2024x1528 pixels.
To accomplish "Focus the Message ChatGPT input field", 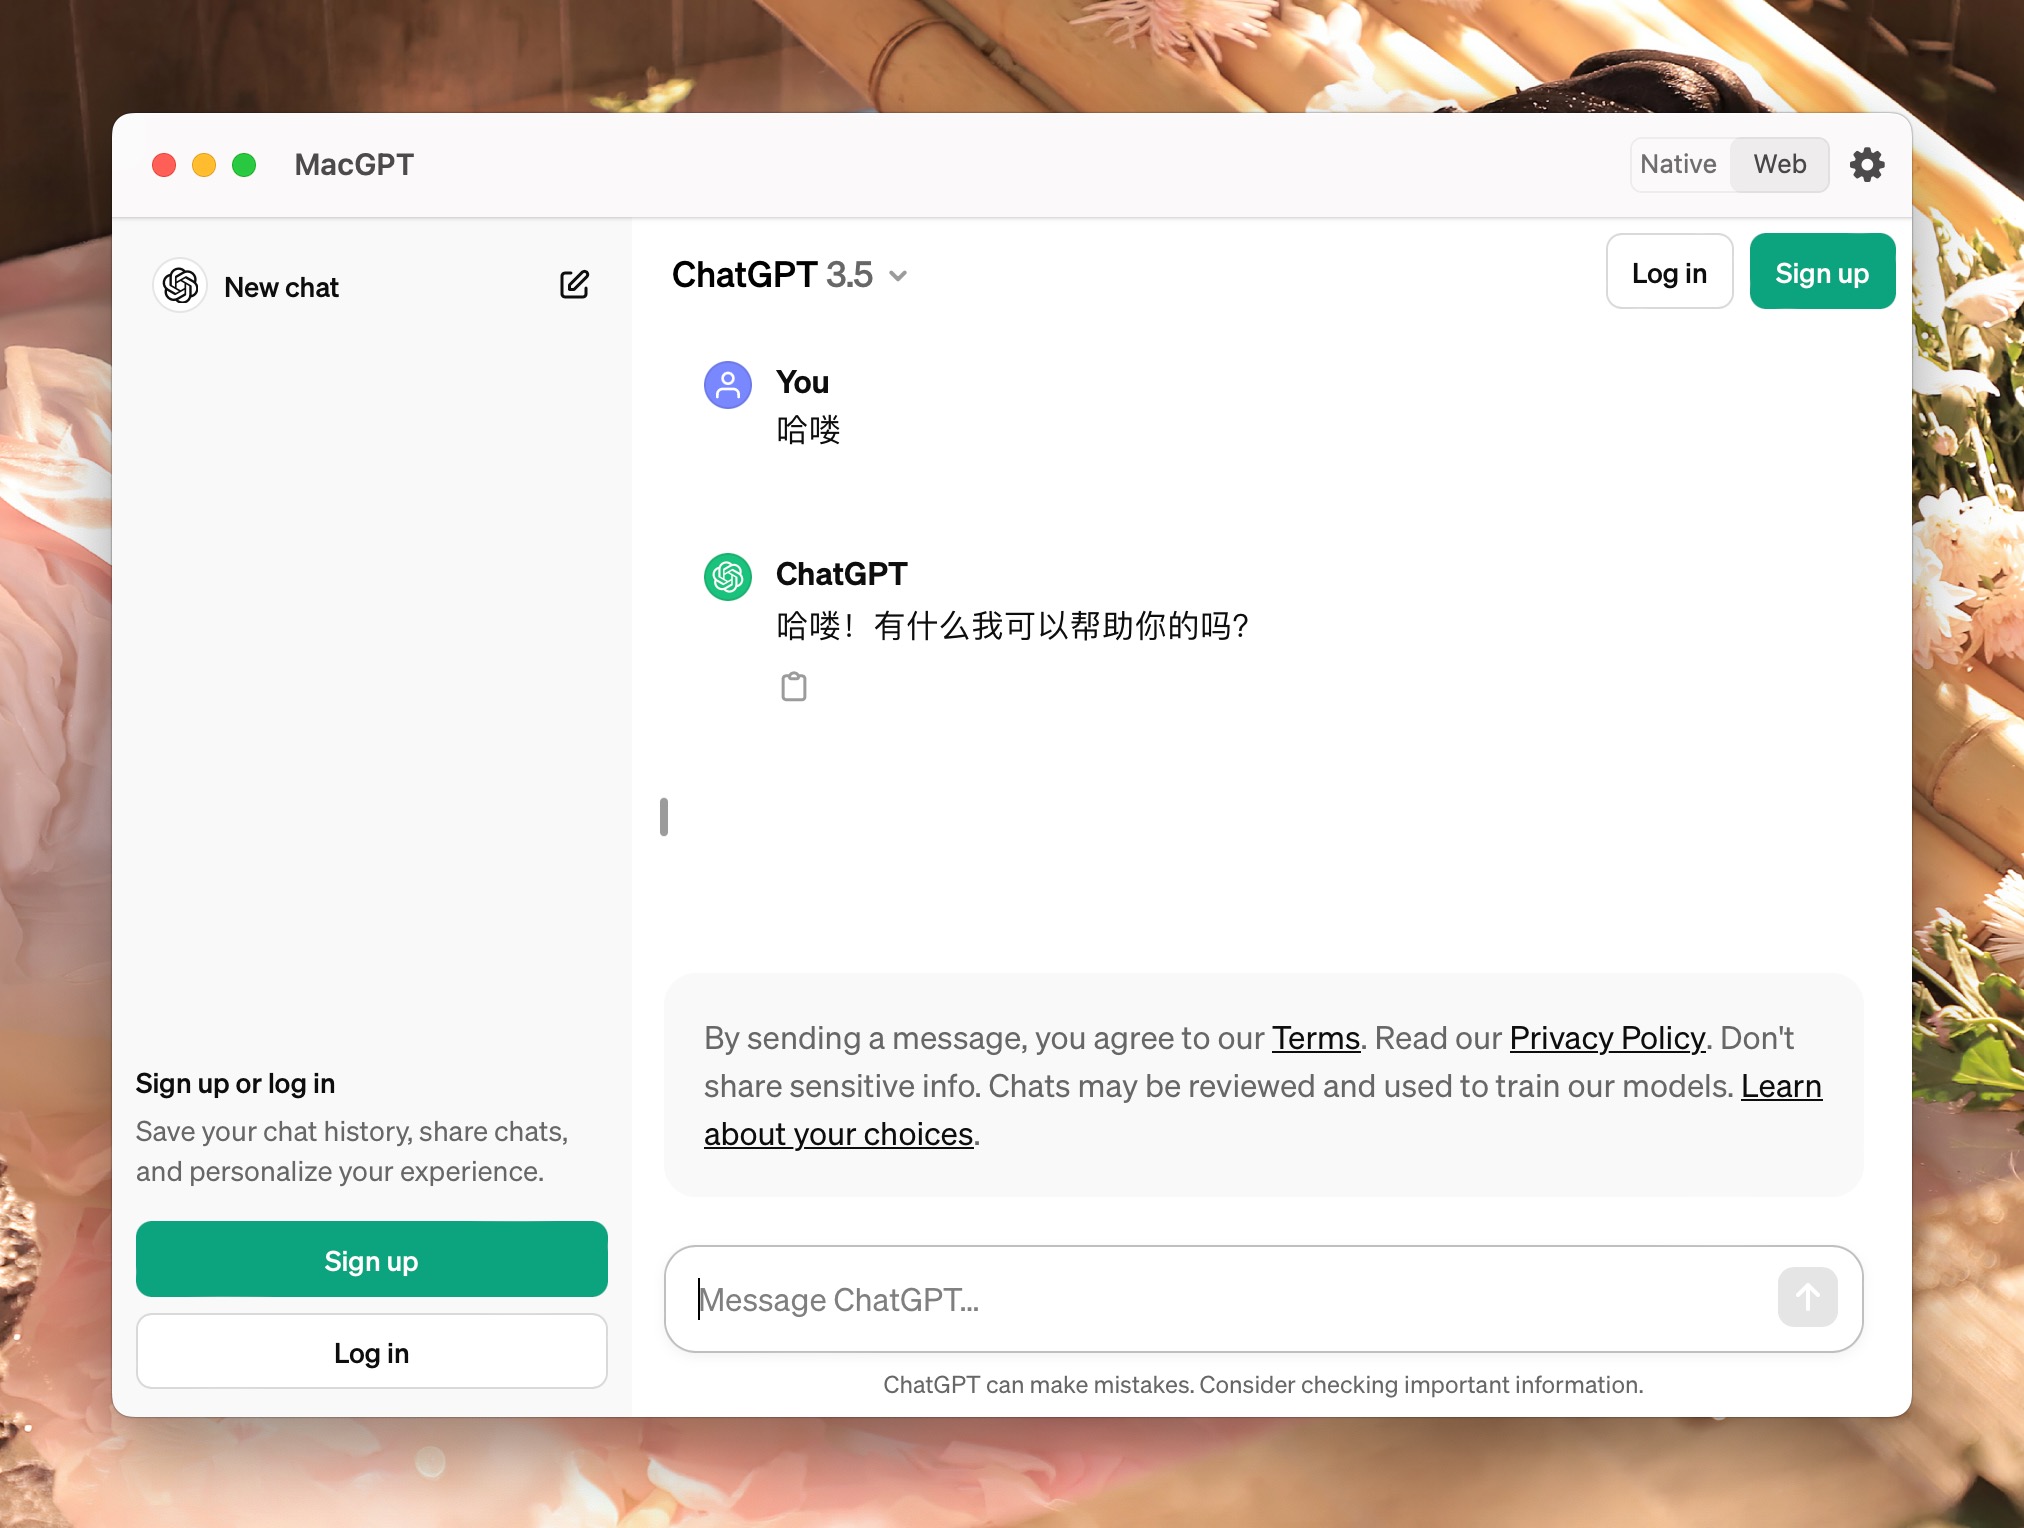I will [1230, 1299].
